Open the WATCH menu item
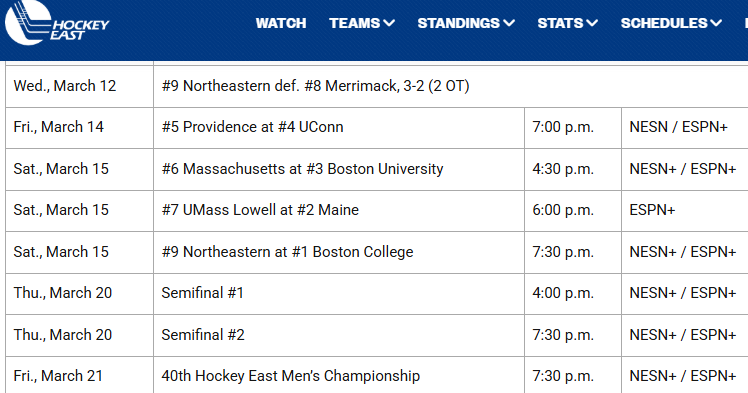This screenshot has height=393, width=748. pyautogui.click(x=280, y=23)
